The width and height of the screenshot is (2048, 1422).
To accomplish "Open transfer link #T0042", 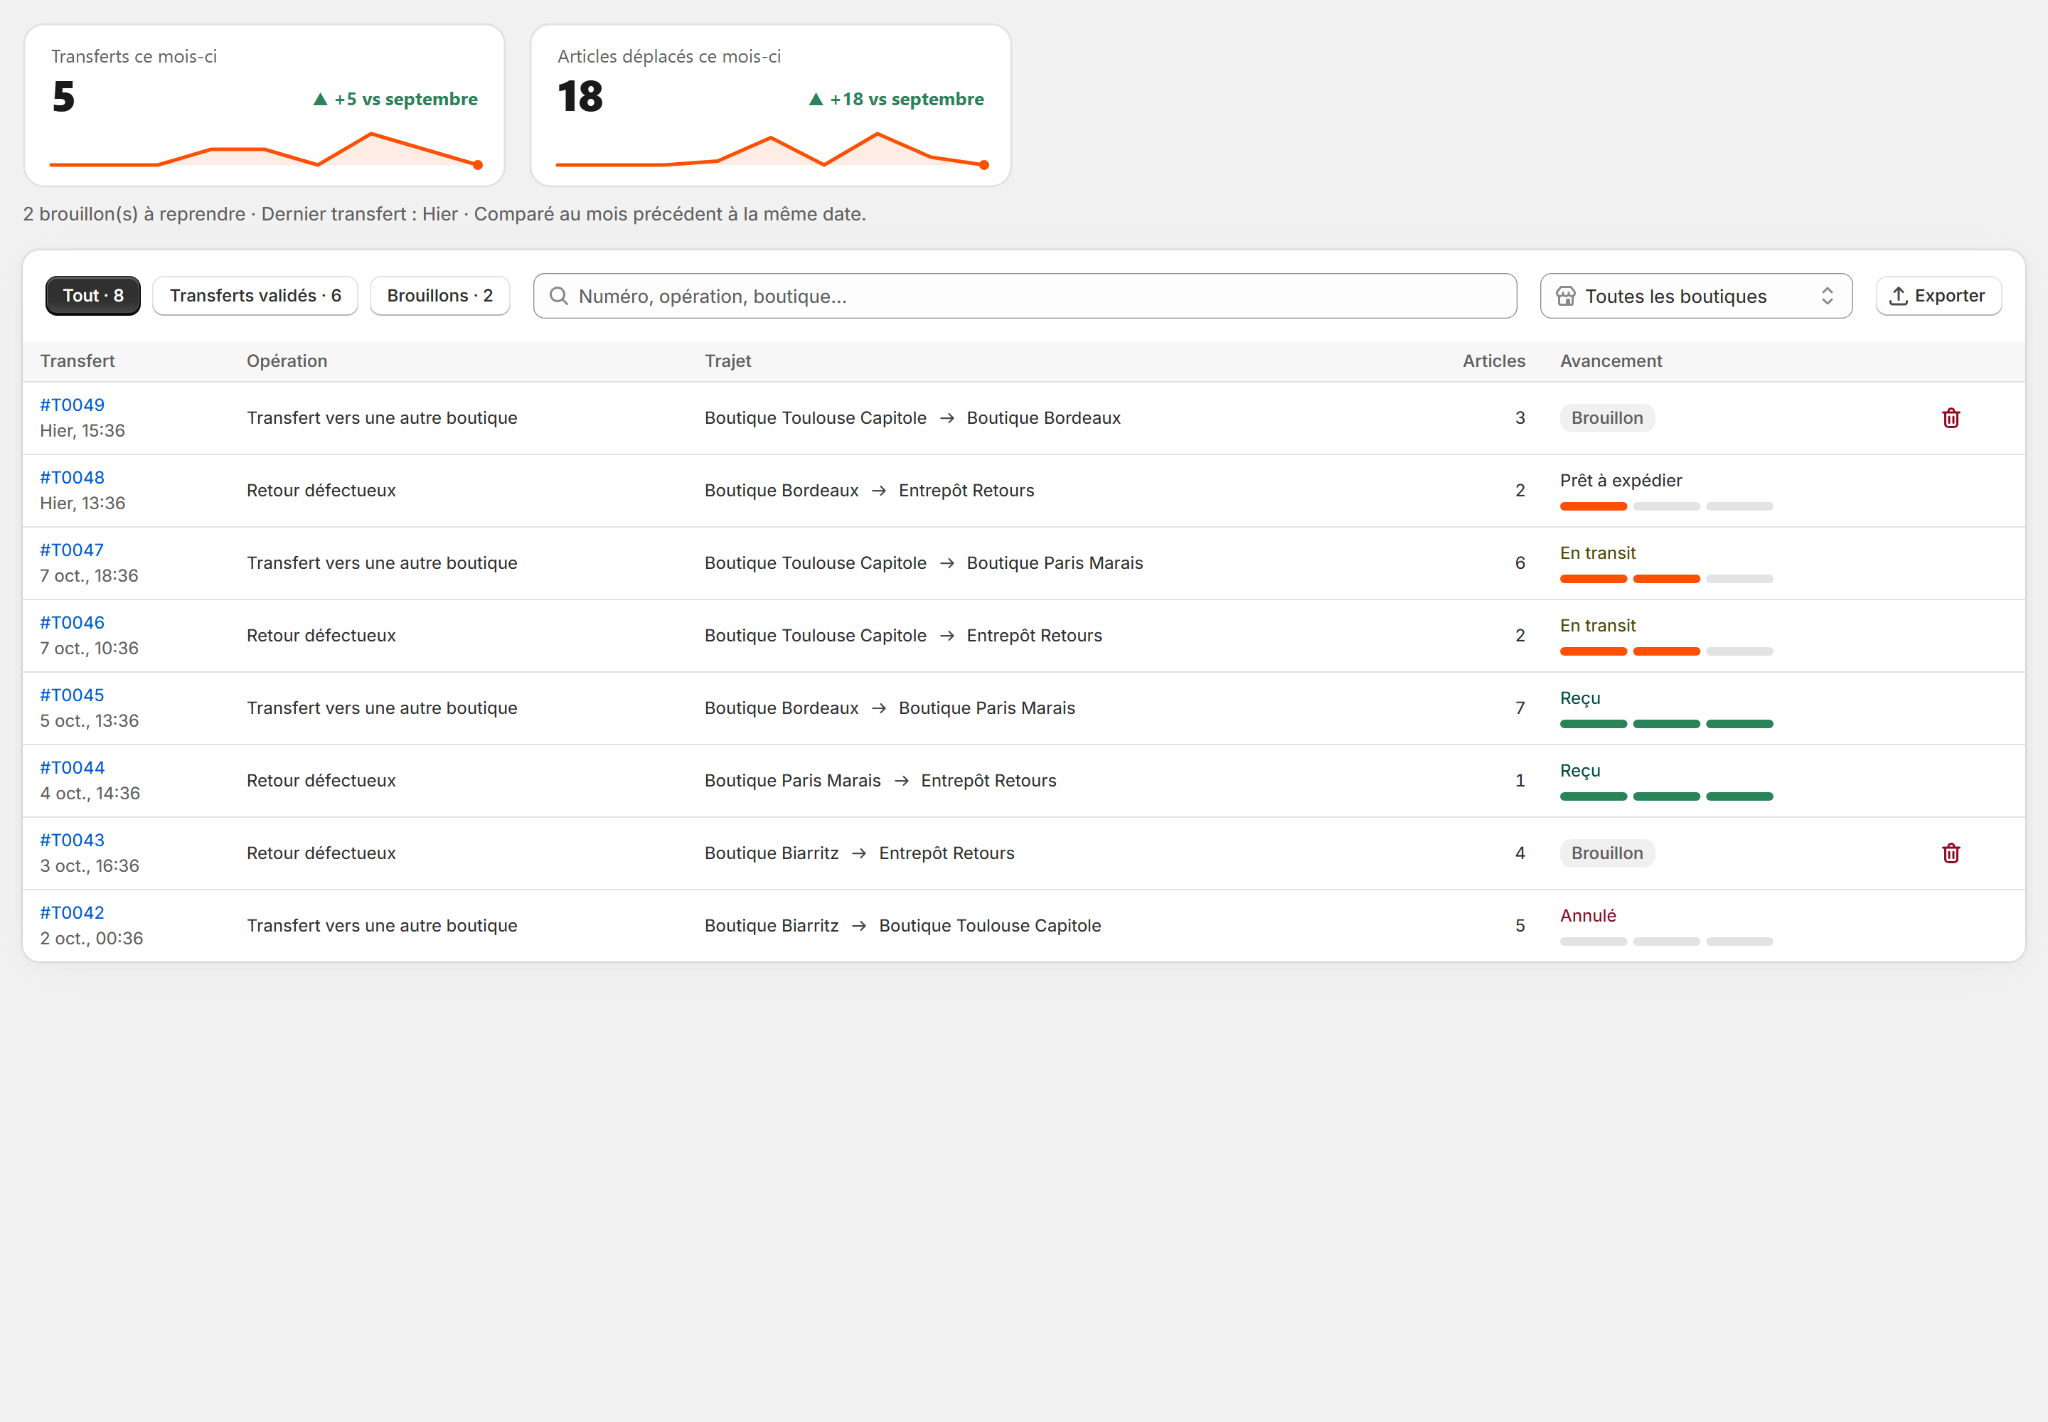I will click(72, 913).
